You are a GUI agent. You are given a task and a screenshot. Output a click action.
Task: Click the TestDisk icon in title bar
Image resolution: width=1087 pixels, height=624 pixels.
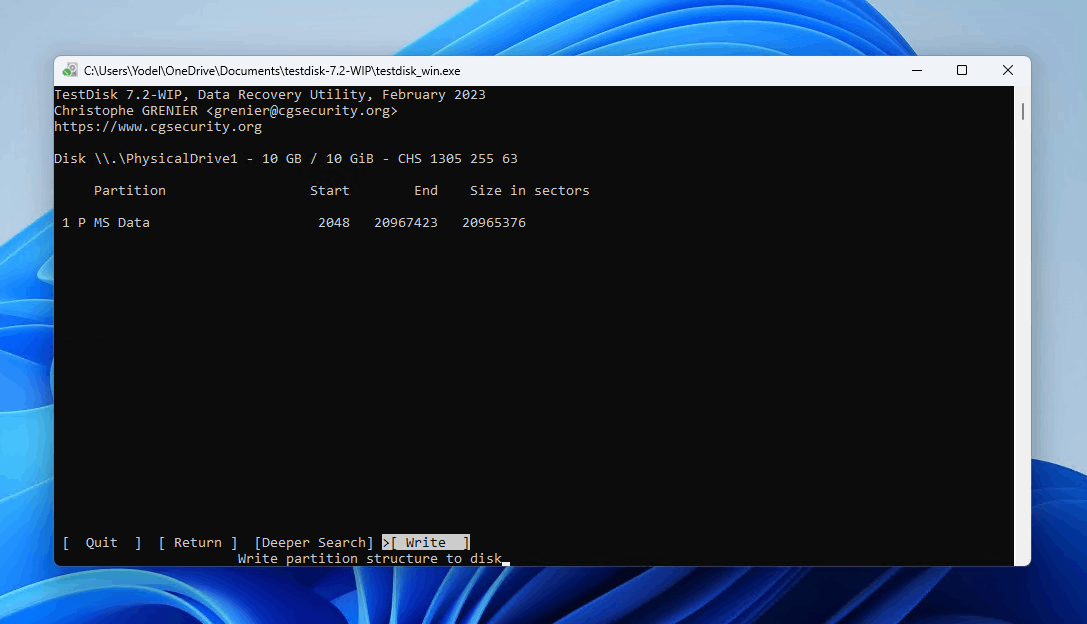69,71
